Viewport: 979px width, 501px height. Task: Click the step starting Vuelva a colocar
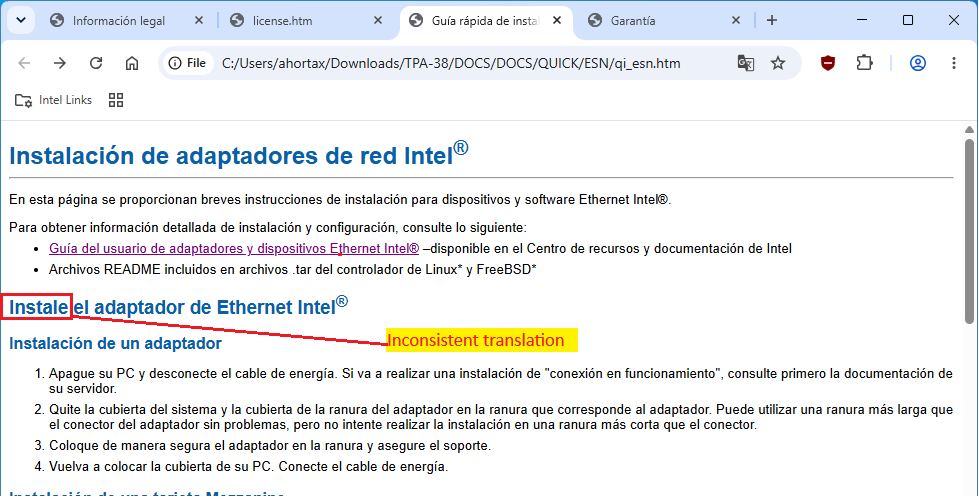point(248,467)
